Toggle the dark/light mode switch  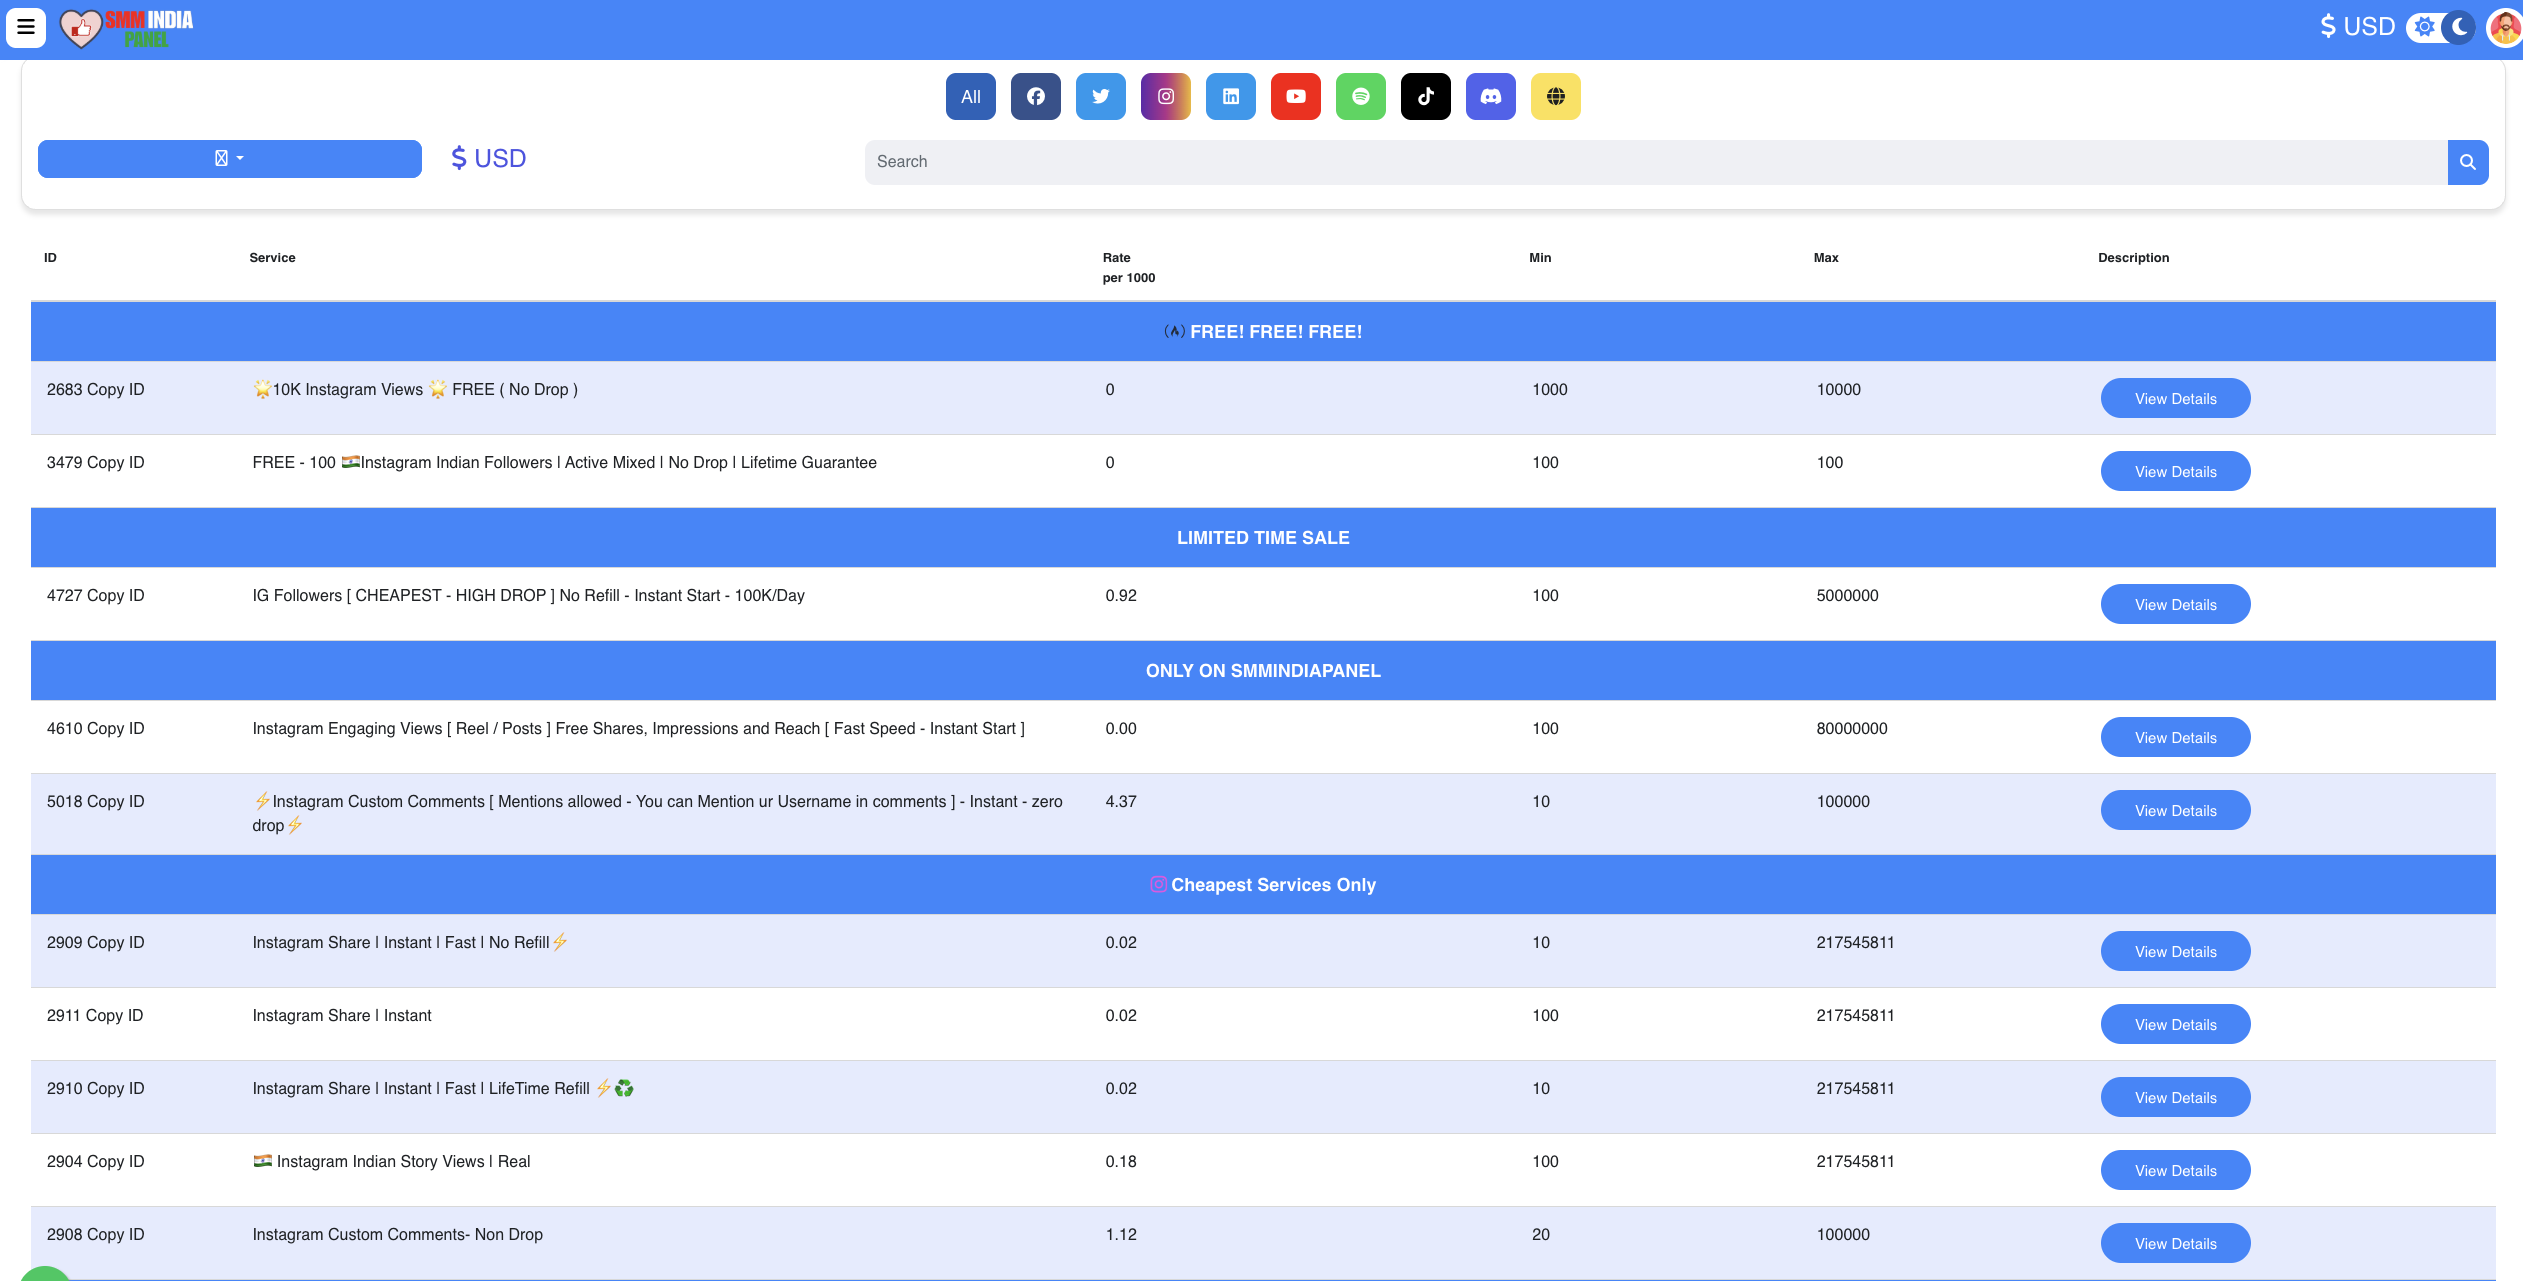(x=2441, y=27)
